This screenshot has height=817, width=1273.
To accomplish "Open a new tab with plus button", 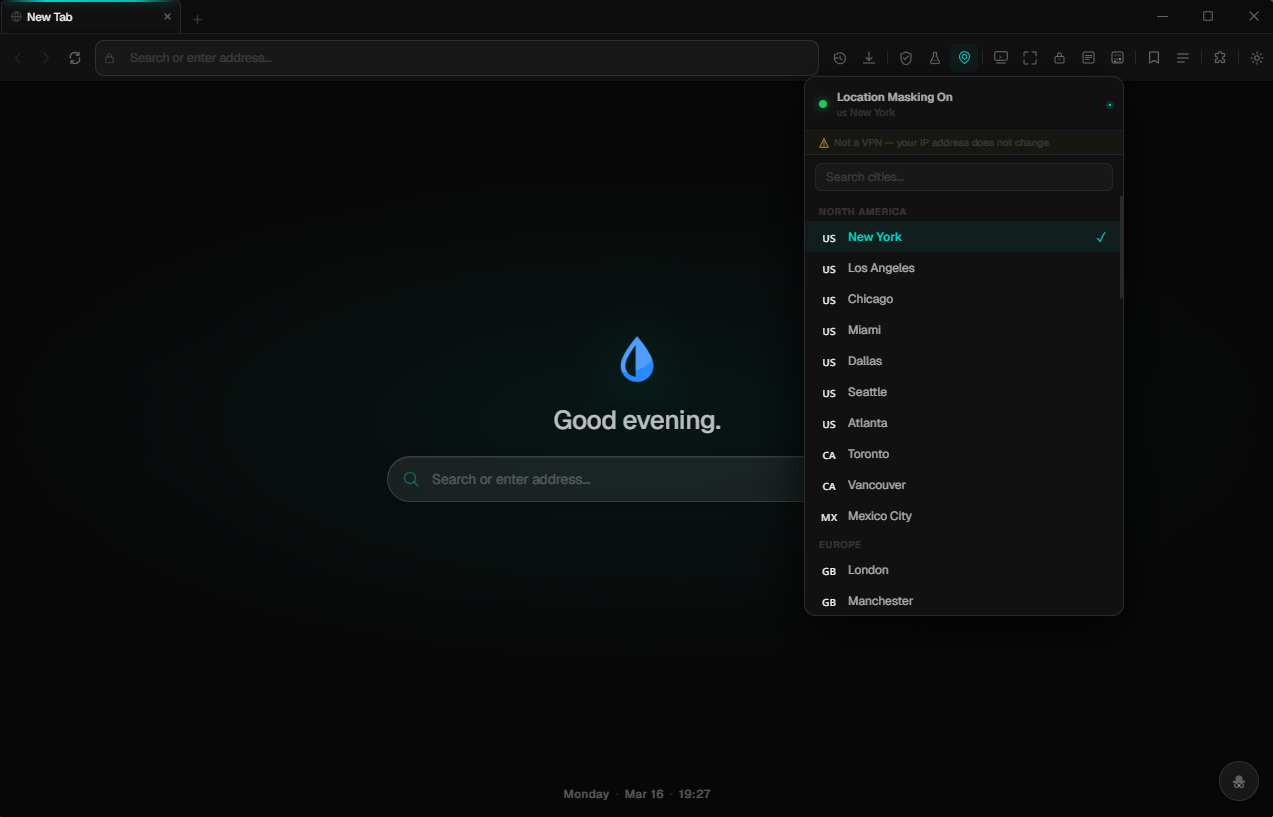I will click(x=197, y=18).
